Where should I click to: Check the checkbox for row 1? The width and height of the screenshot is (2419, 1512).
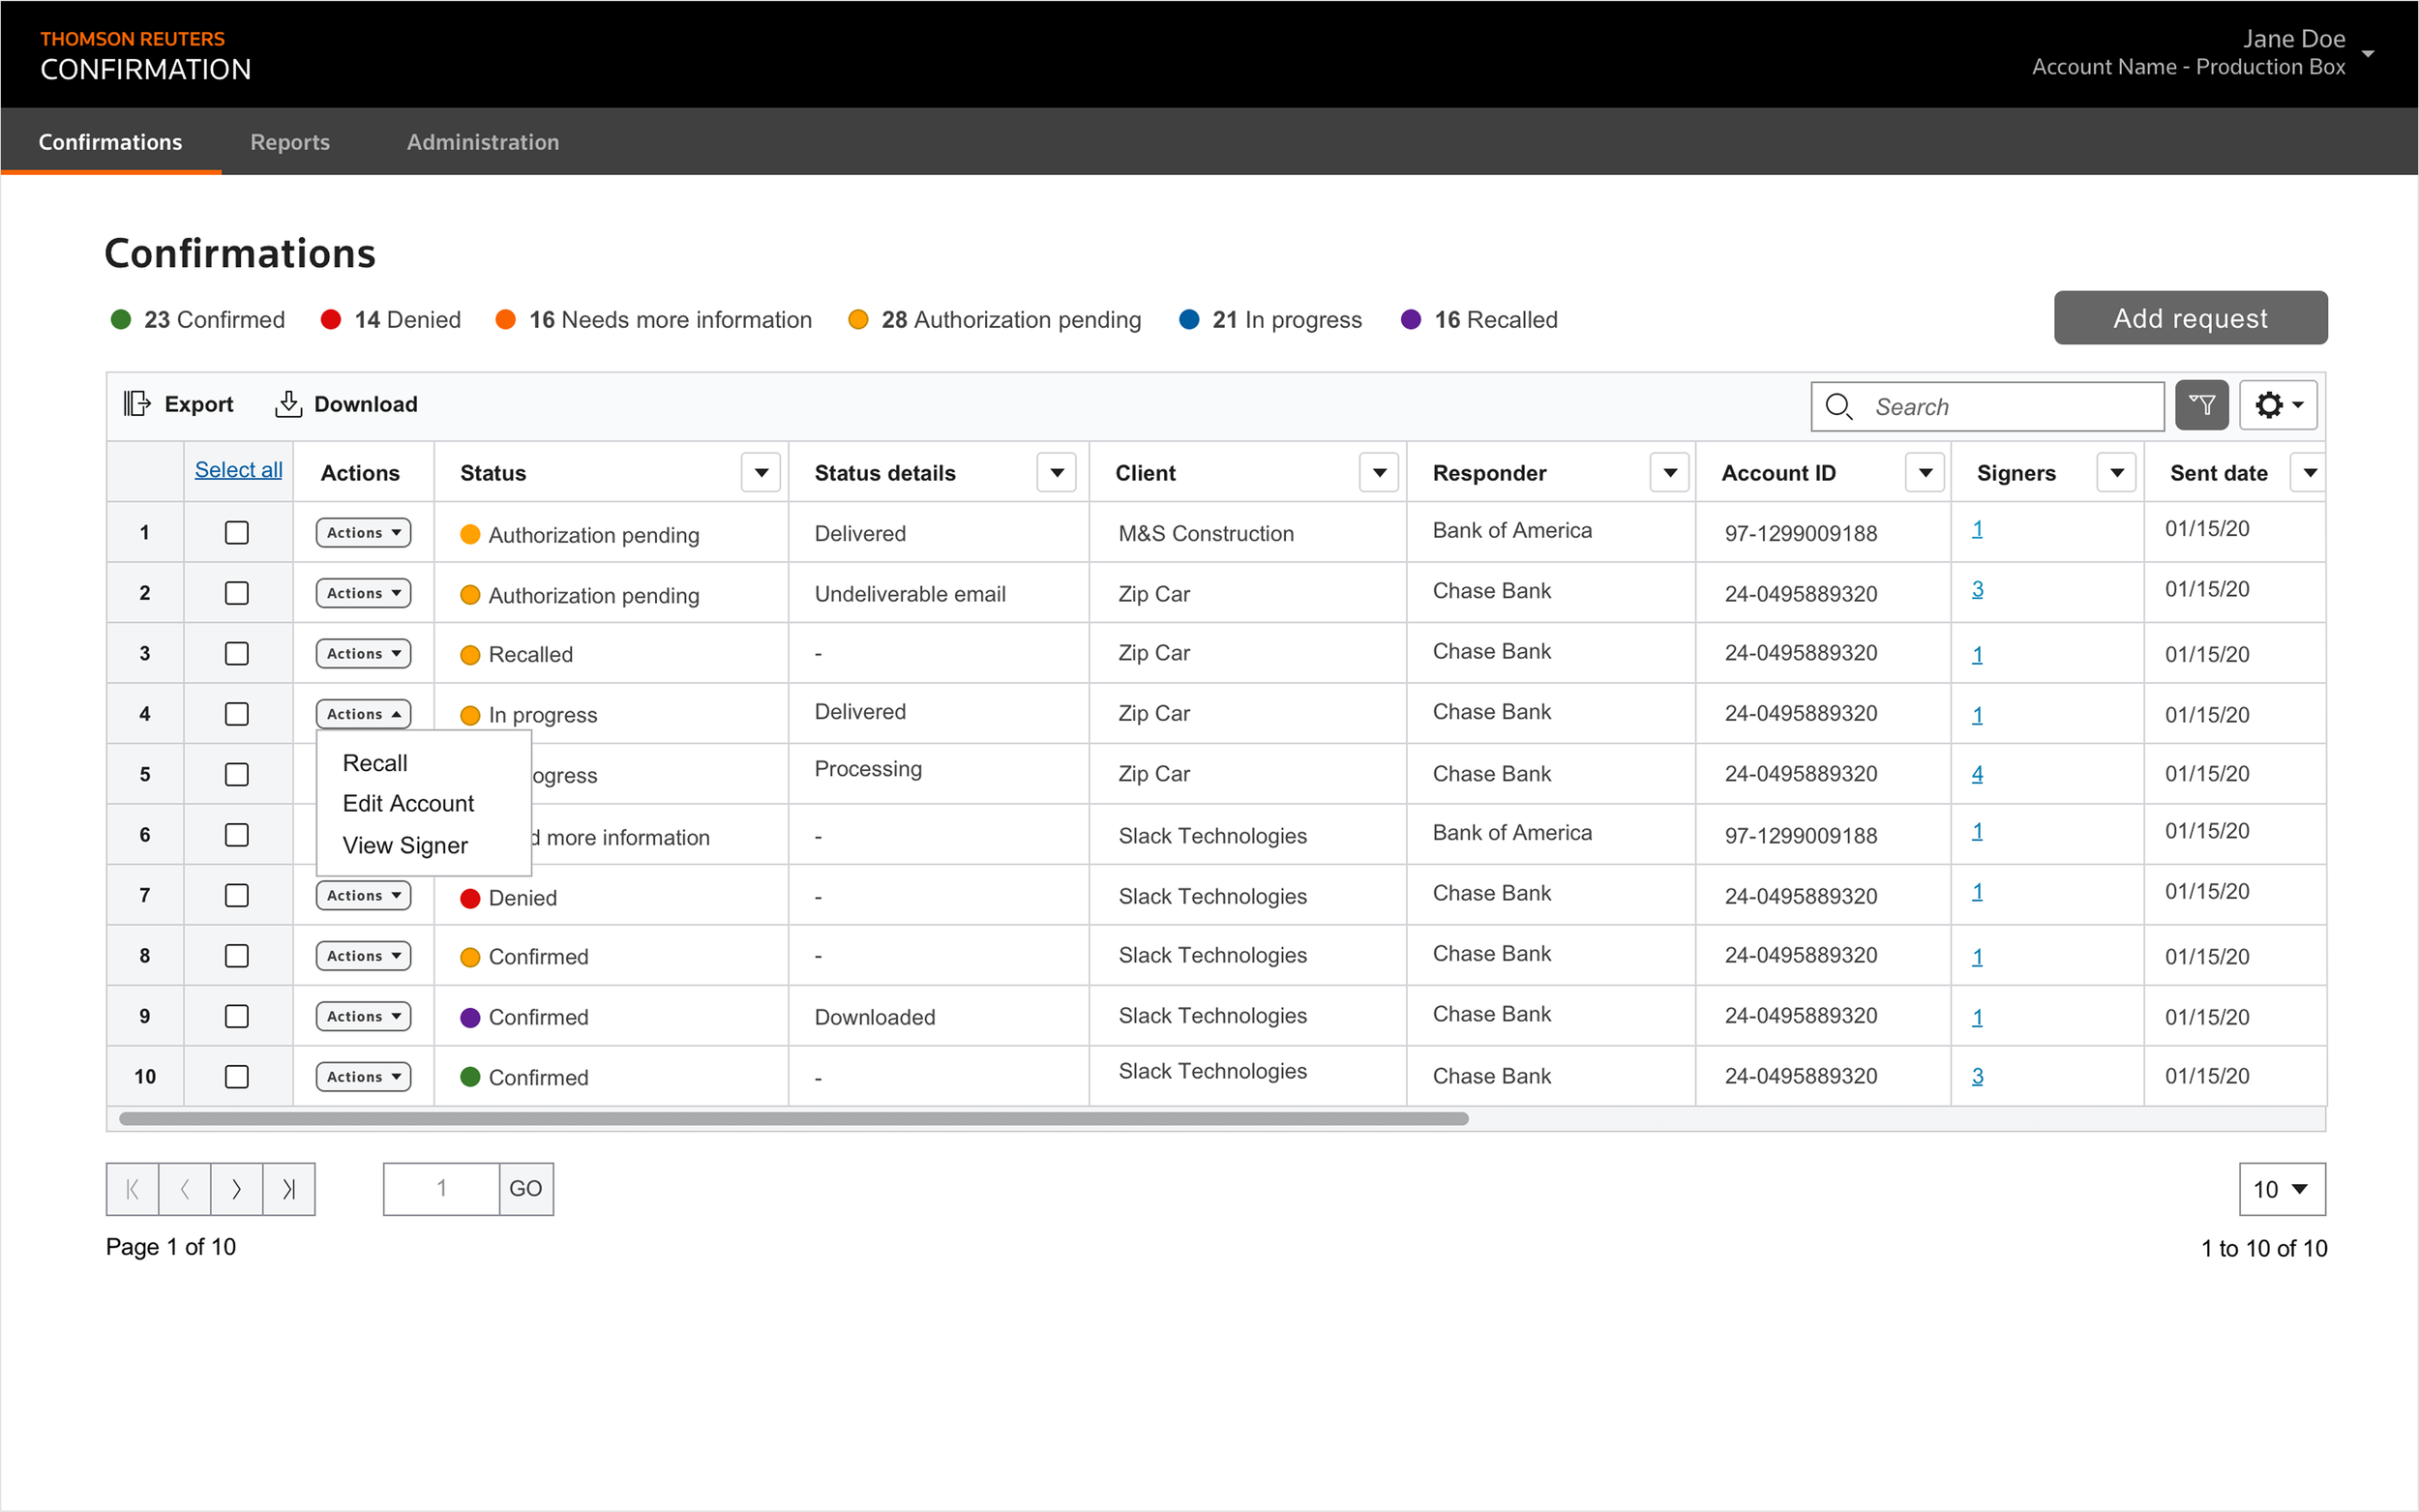click(x=237, y=532)
